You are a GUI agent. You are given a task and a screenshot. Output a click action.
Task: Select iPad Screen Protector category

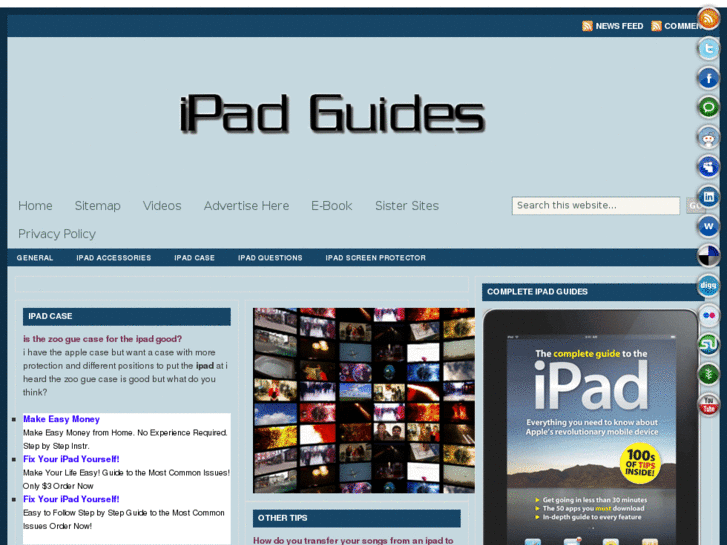(x=375, y=258)
